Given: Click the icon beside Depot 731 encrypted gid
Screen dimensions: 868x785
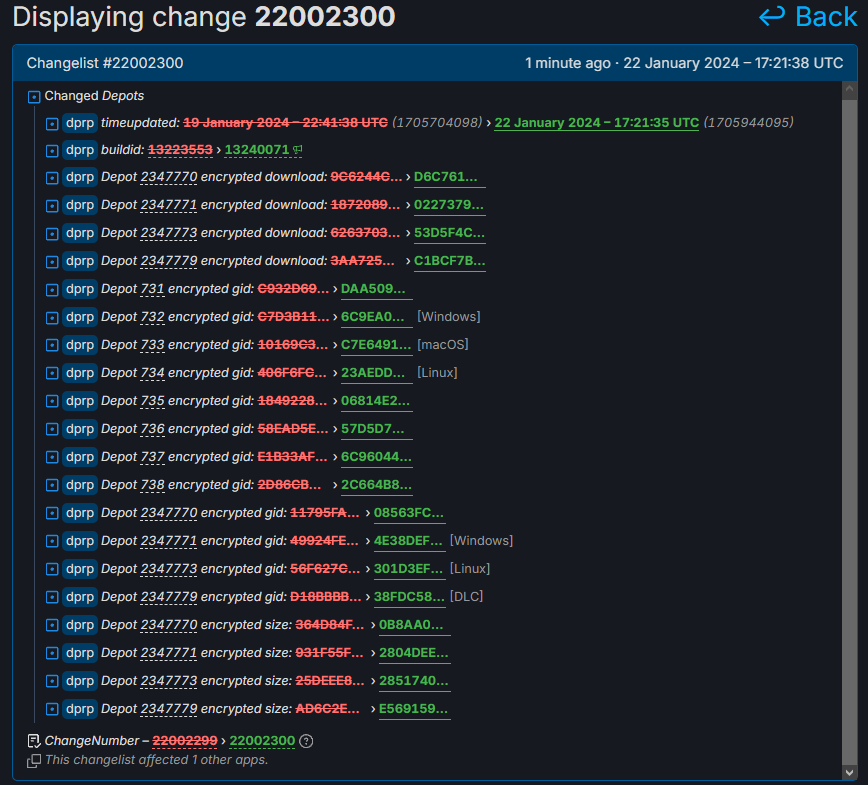Looking at the screenshot, I should [52, 290].
